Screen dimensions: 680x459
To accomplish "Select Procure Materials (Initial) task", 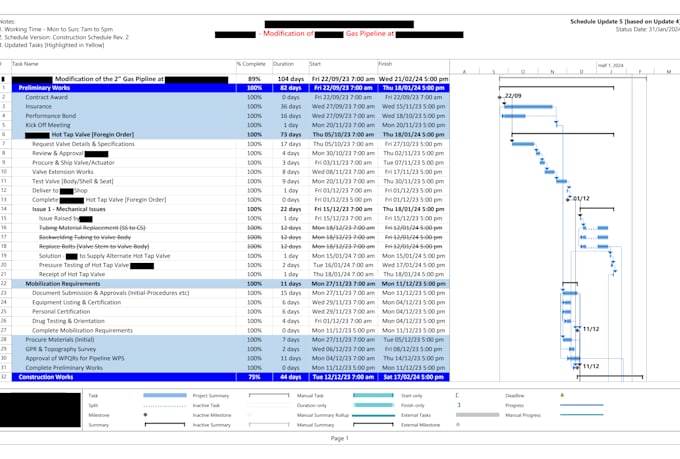I will [x=60, y=340].
